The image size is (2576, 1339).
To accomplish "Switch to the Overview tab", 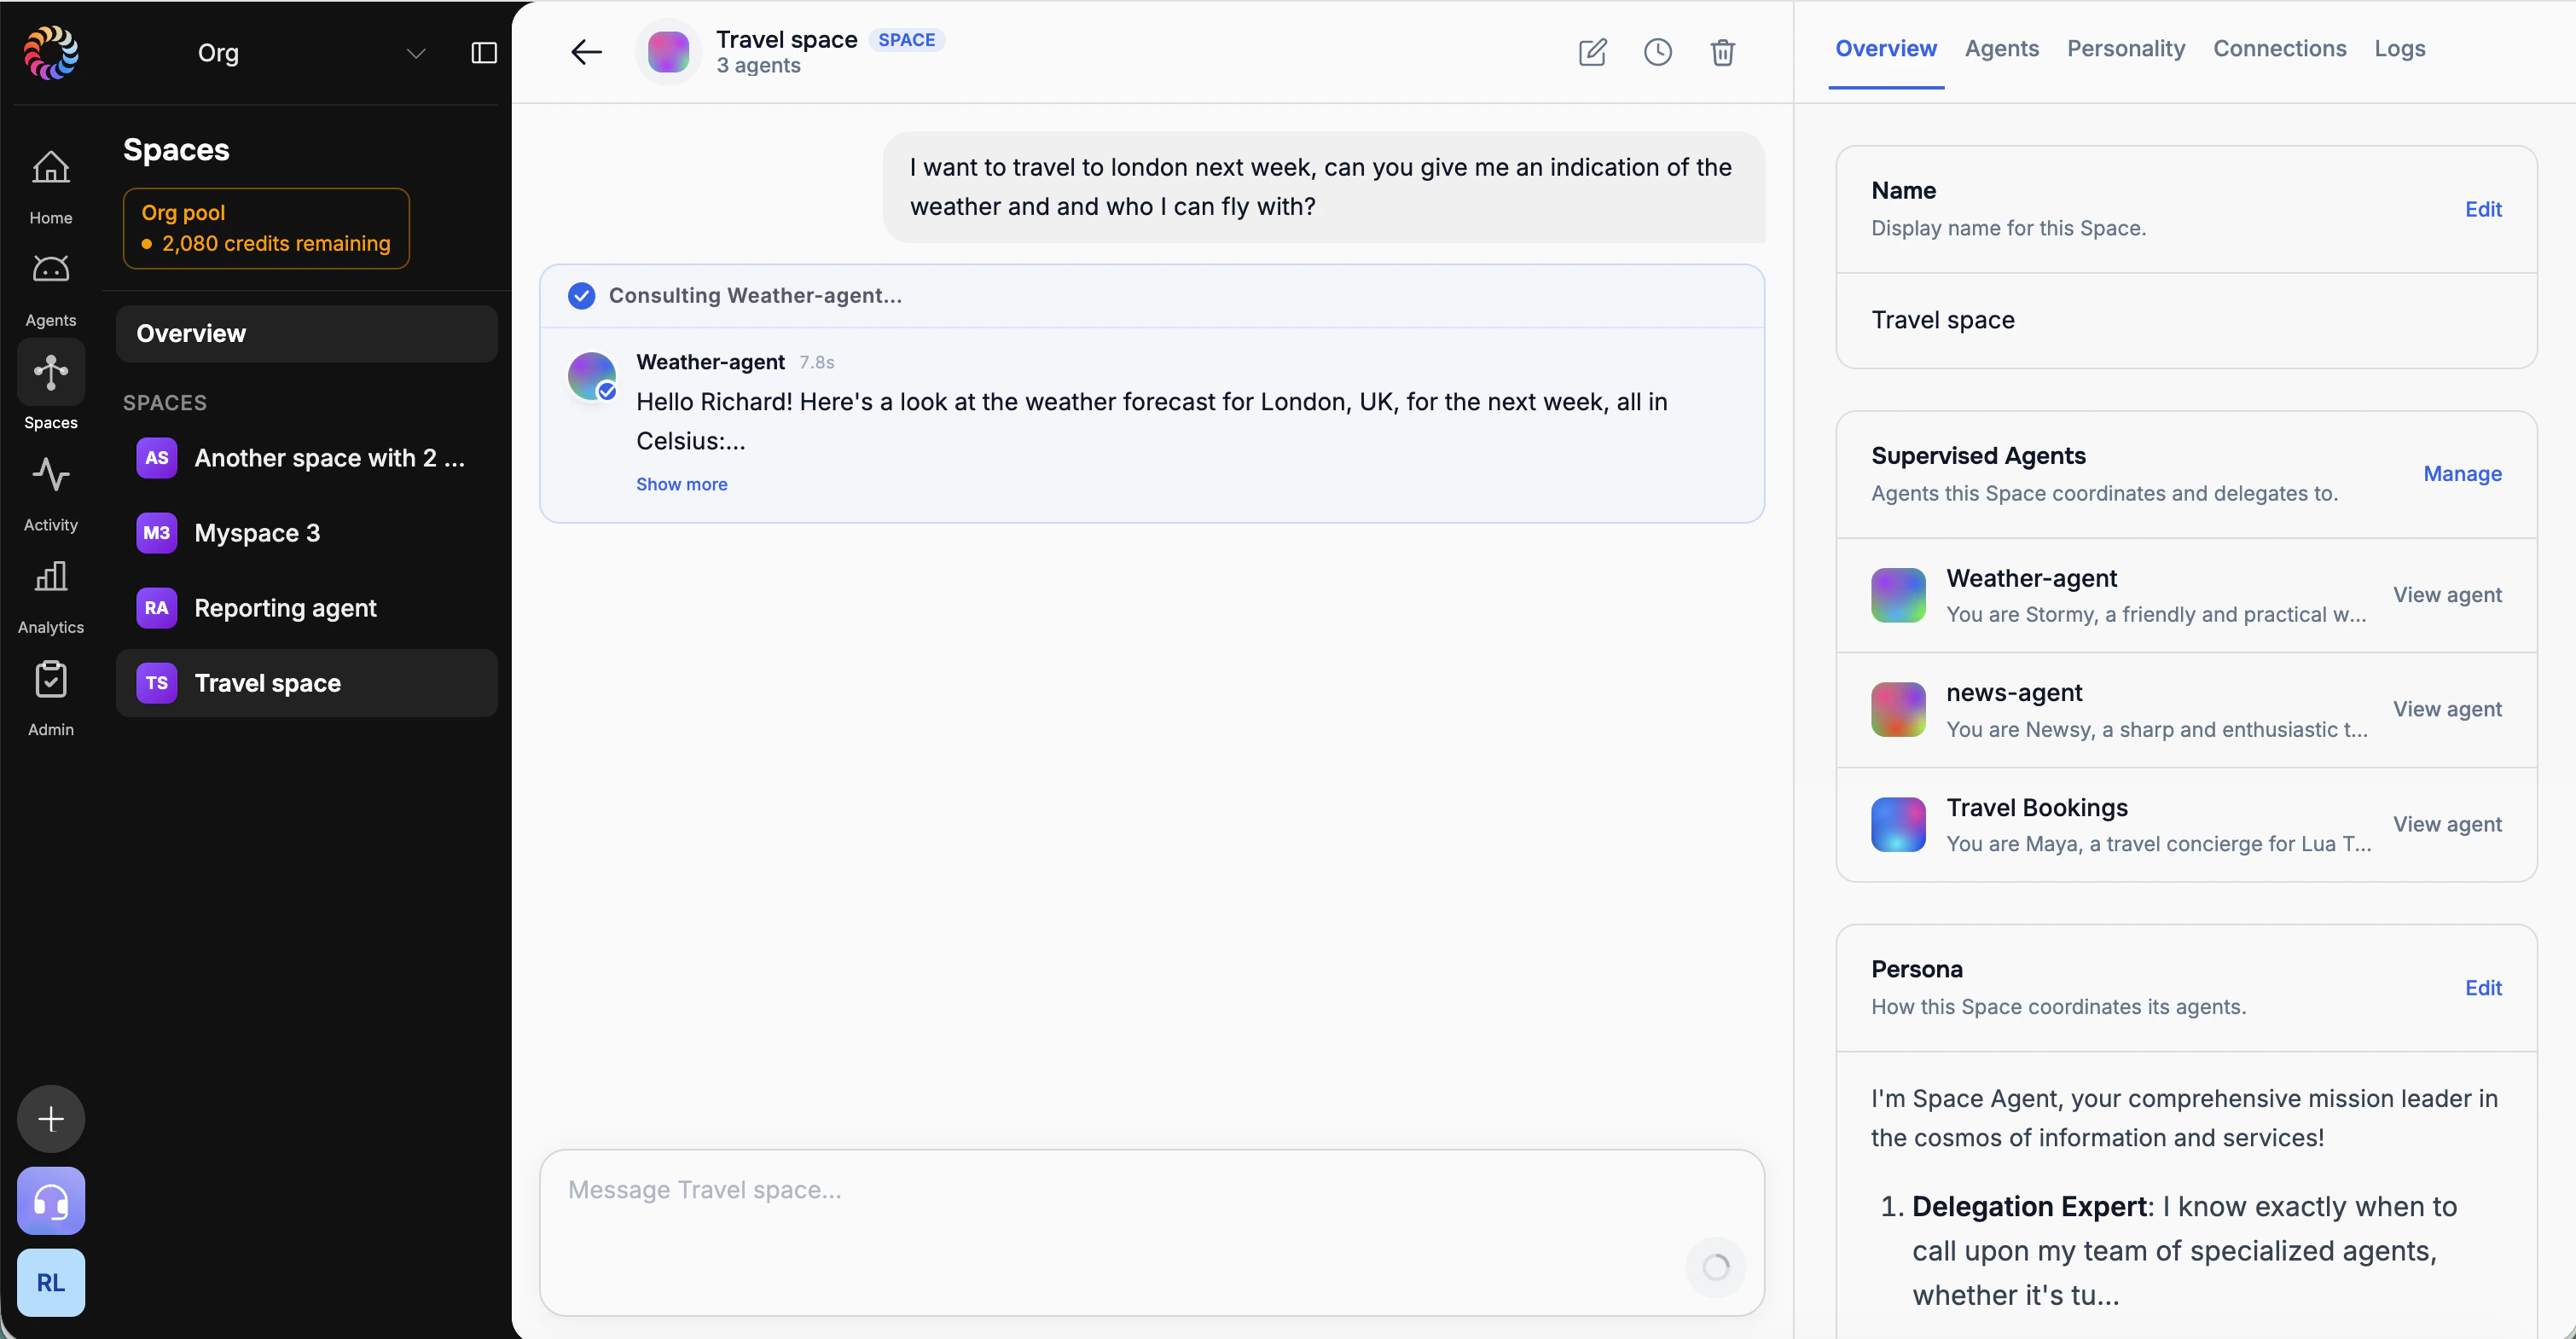I will (1886, 49).
